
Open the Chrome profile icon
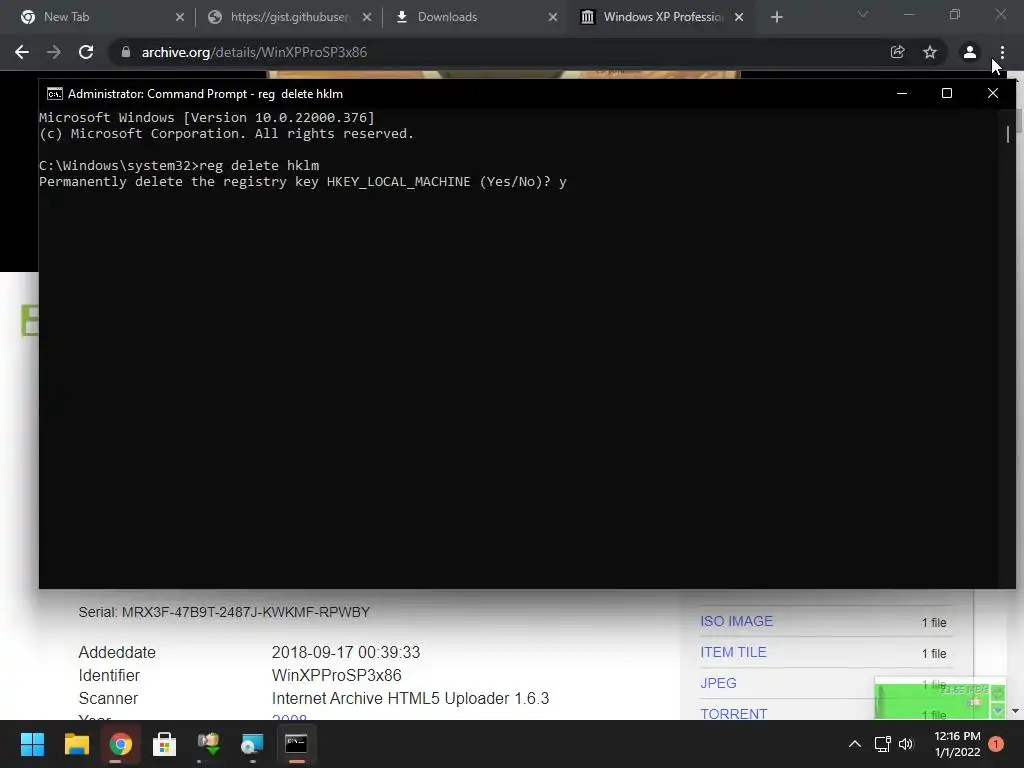970,52
